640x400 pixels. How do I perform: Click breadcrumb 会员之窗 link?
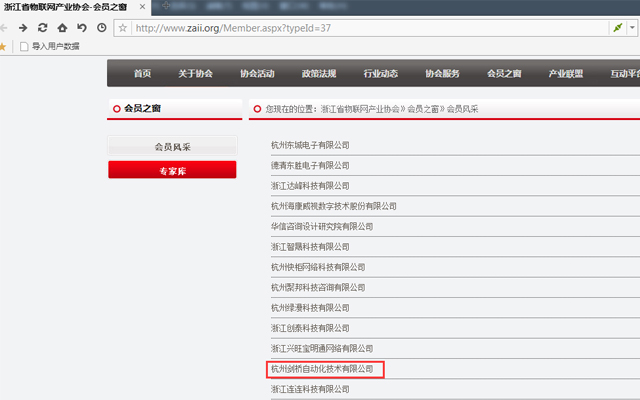[x=423, y=109]
